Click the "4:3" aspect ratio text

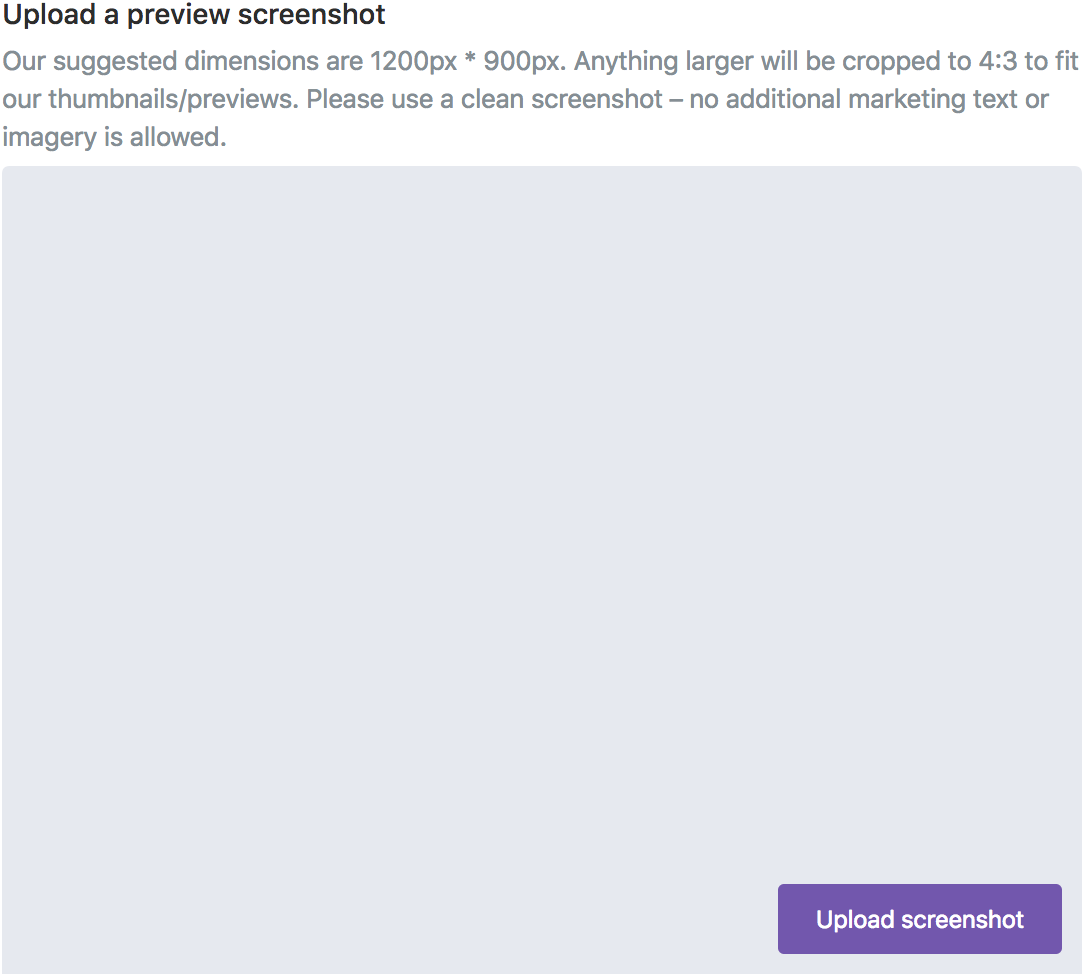point(997,61)
